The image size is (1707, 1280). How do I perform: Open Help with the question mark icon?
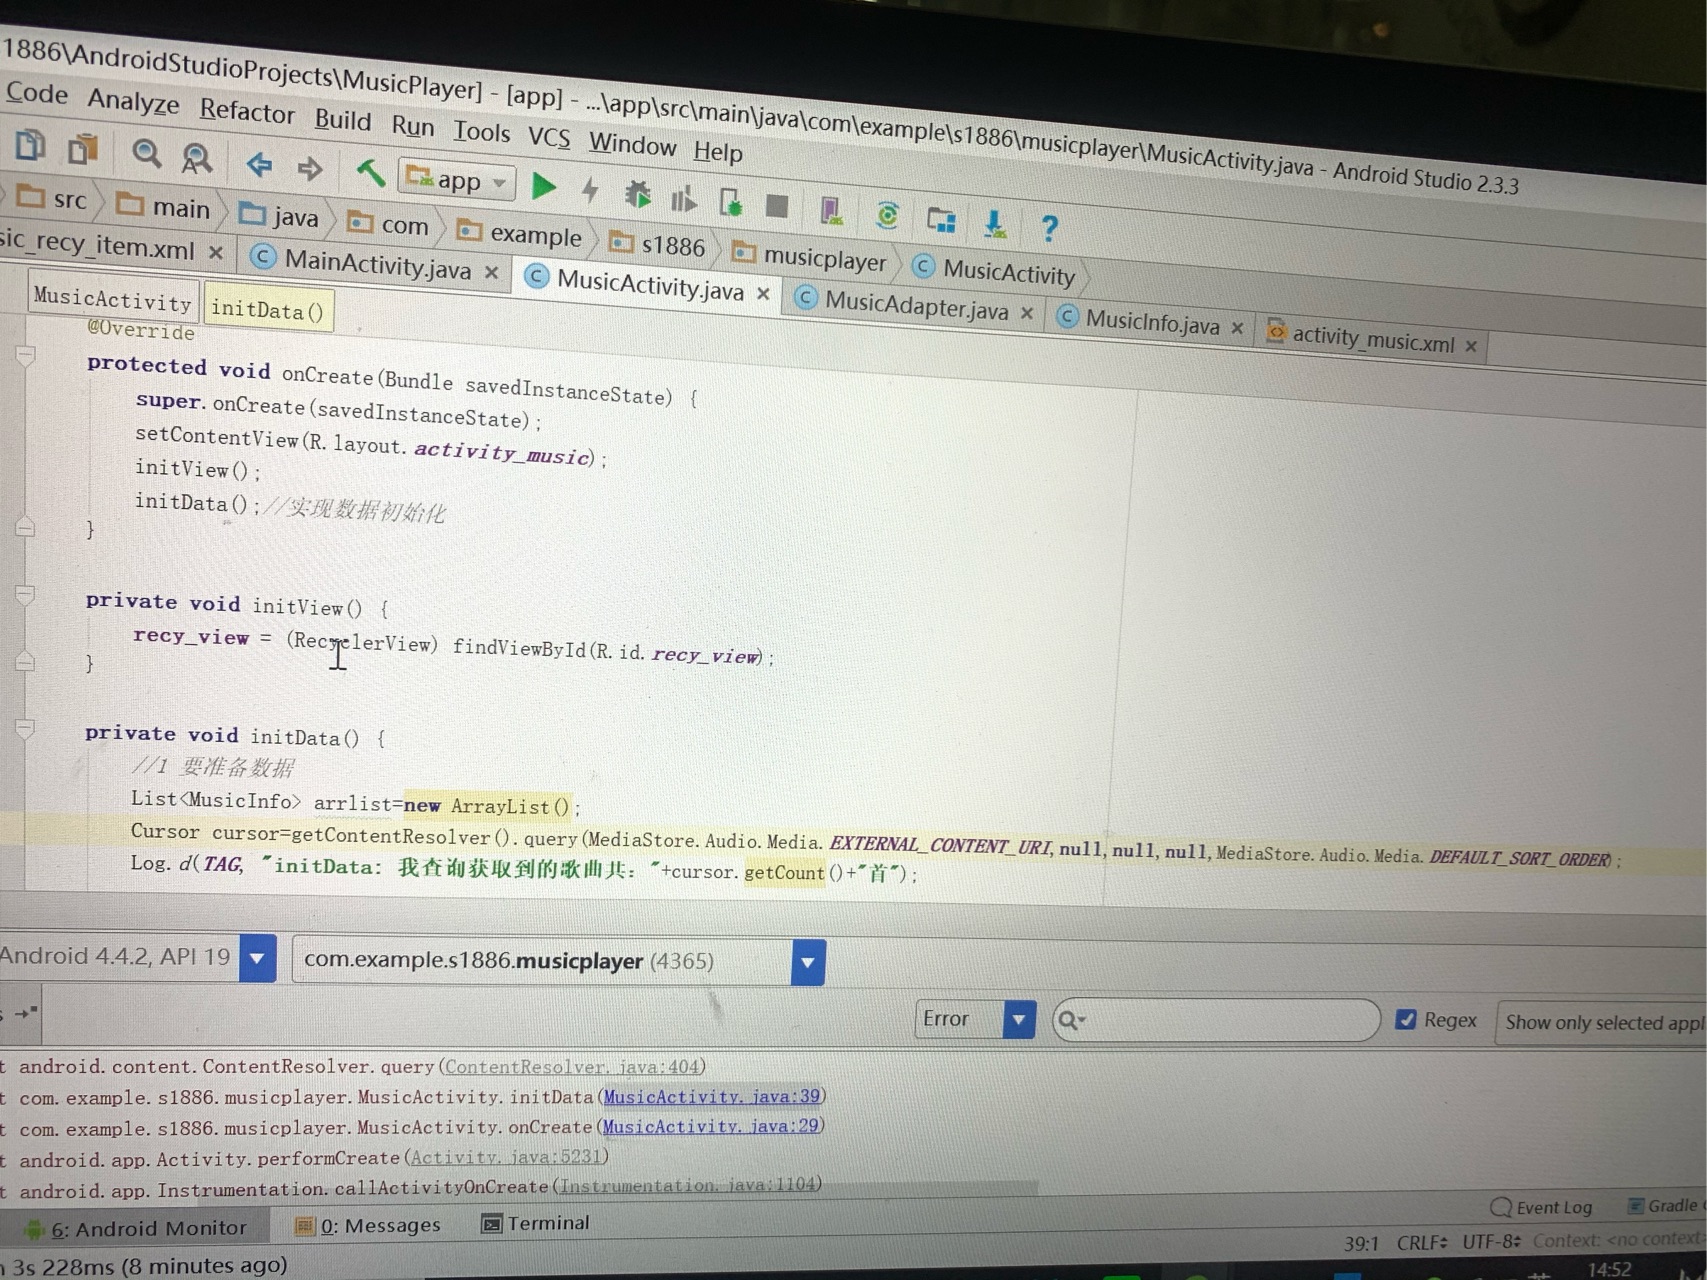(x=1049, y=228)
